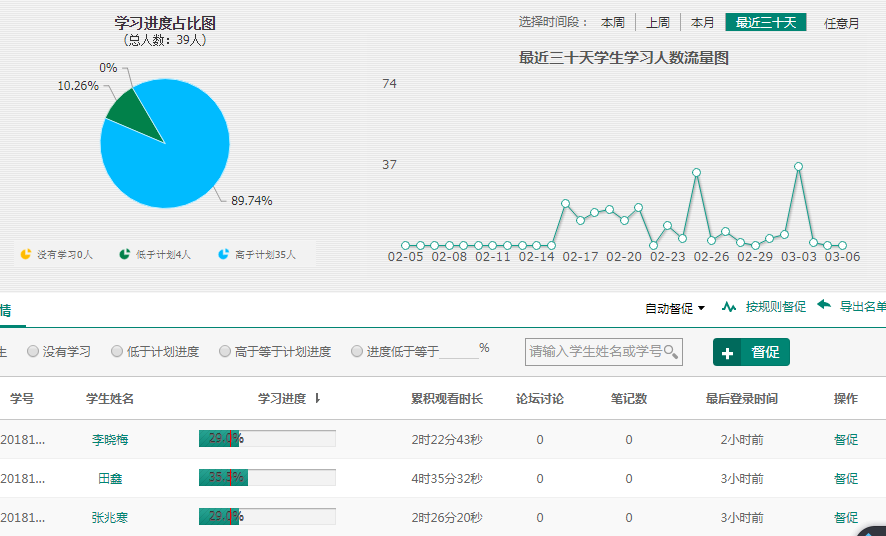Click the 按规则督促 chart icon
The width and height of the screenshot is (886, 536).
[x=729, y=307]
